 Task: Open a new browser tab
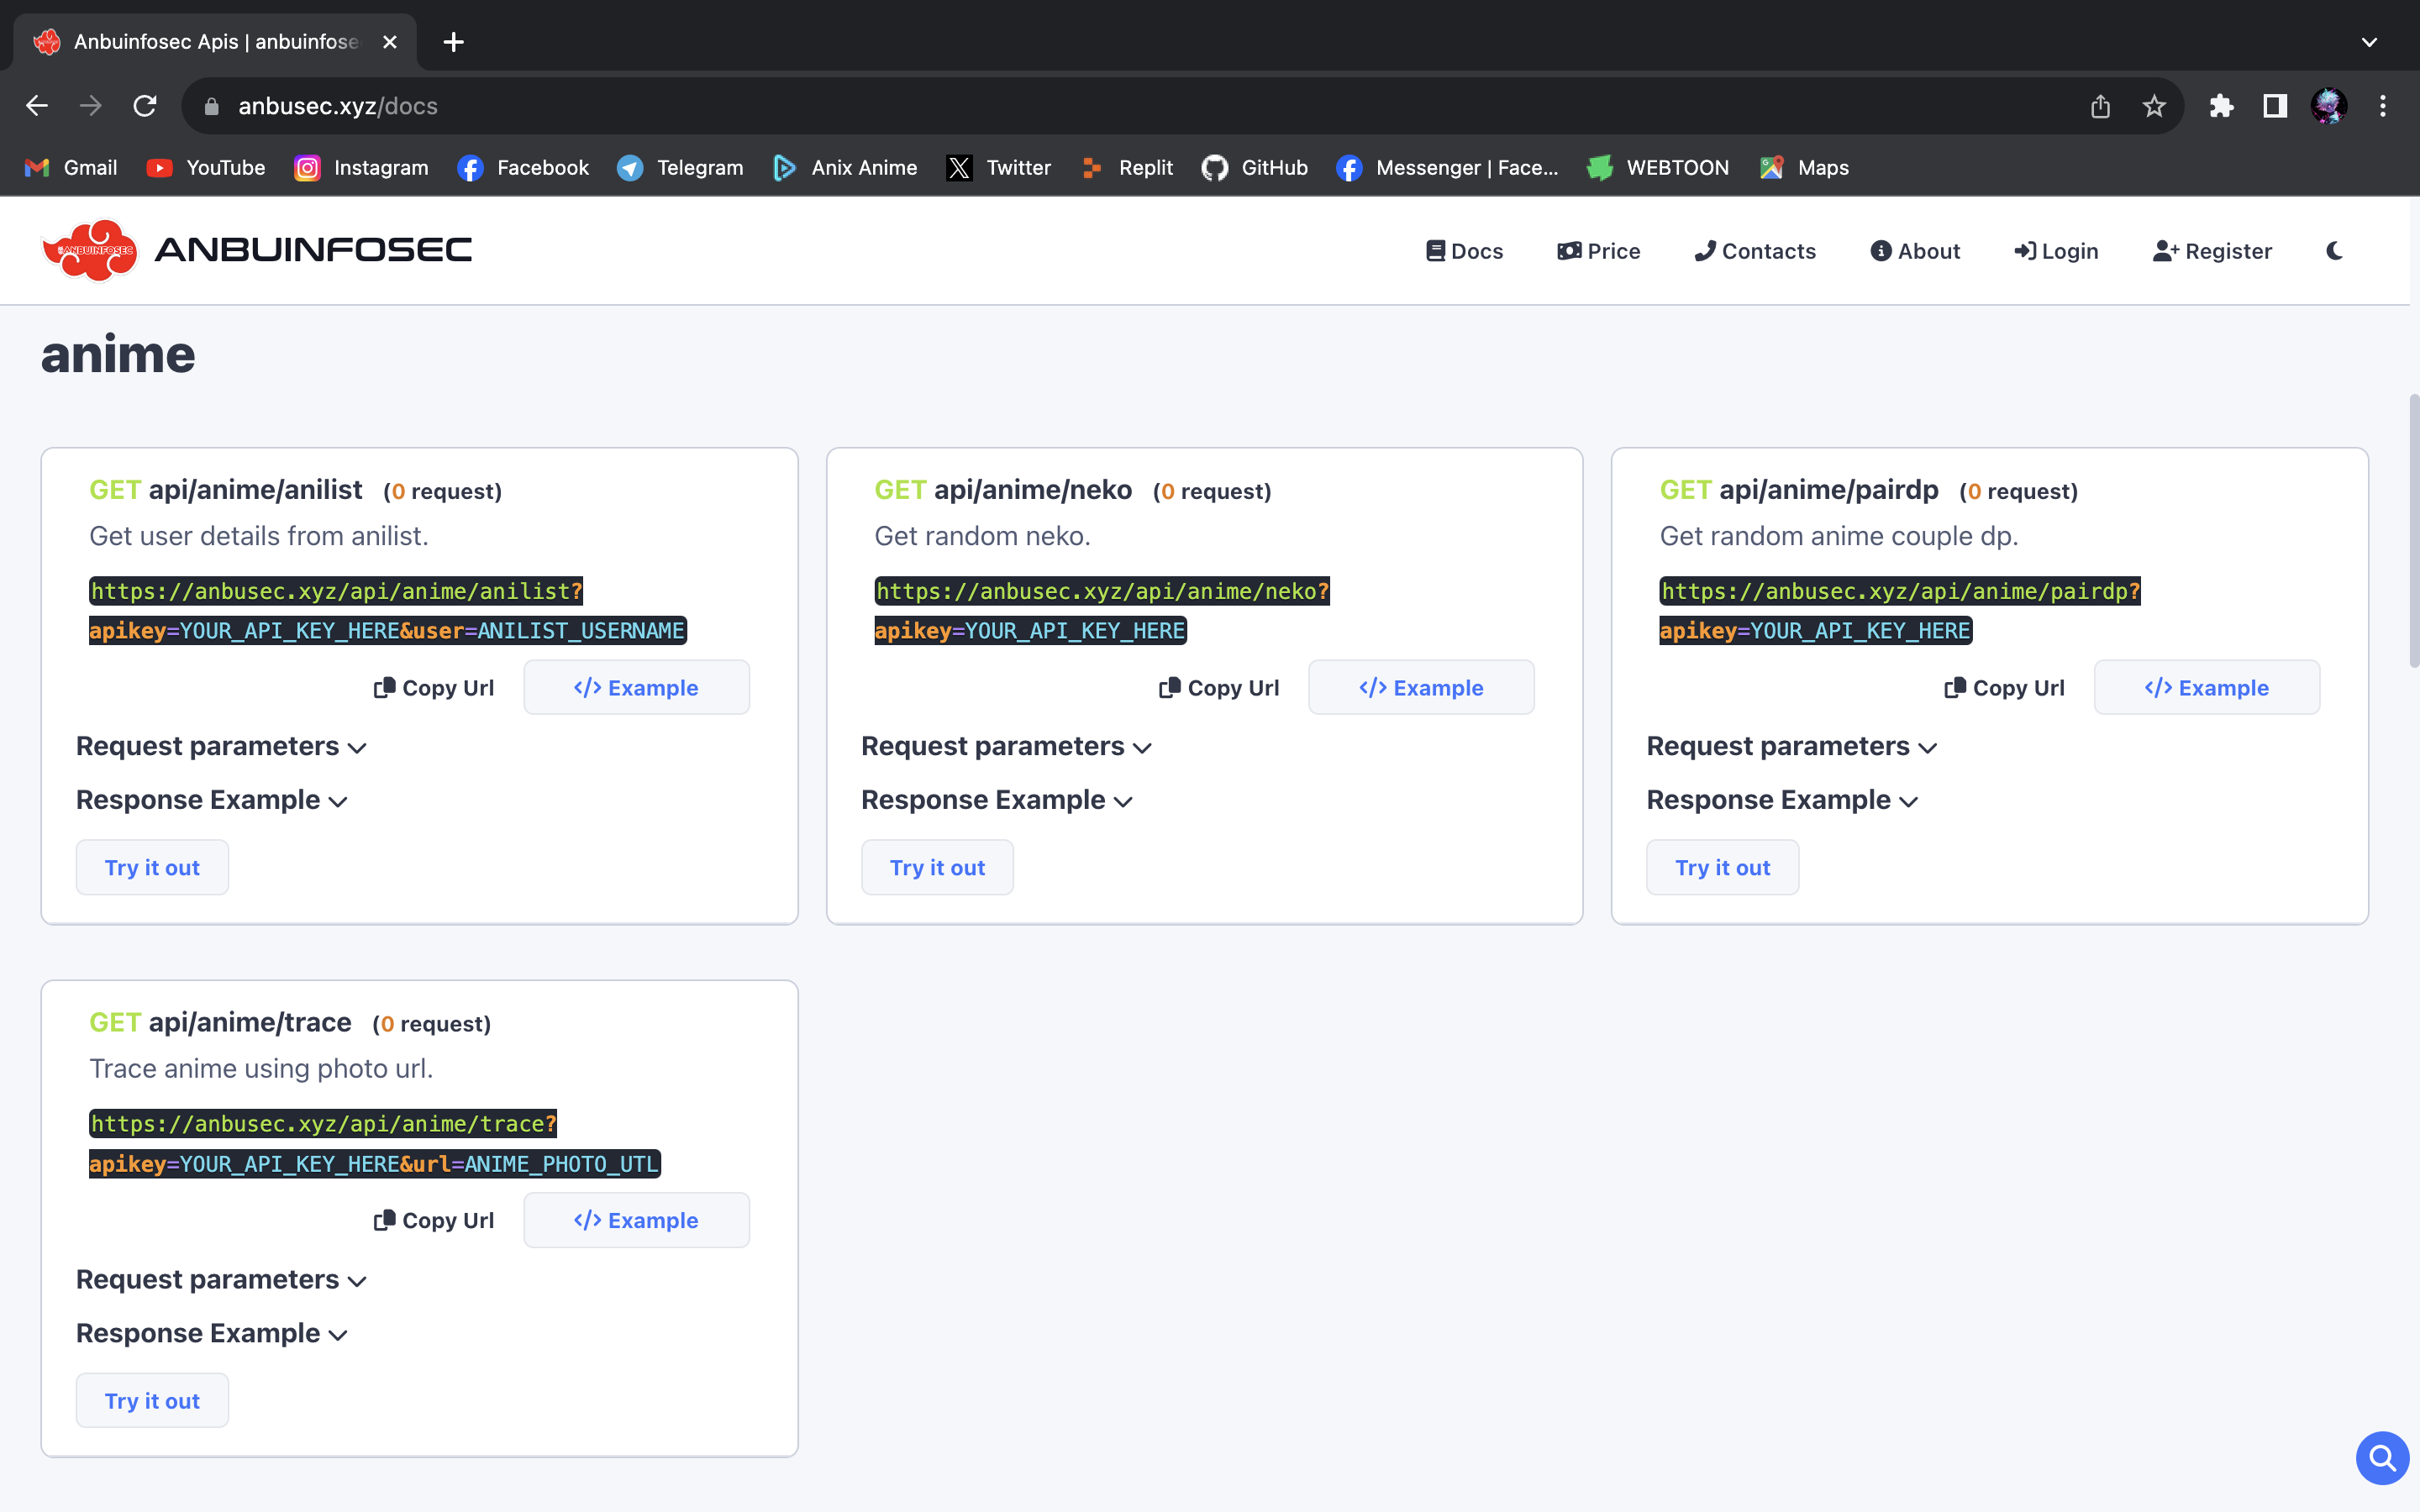tap(453, 42)
